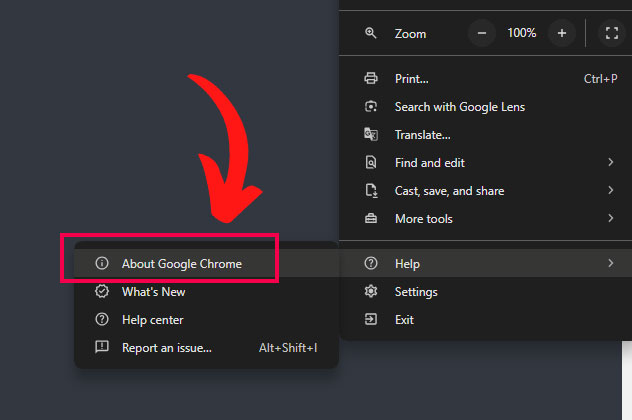
Task: Expand the Find and edit chevron arrow
Action: coord(611,162)
